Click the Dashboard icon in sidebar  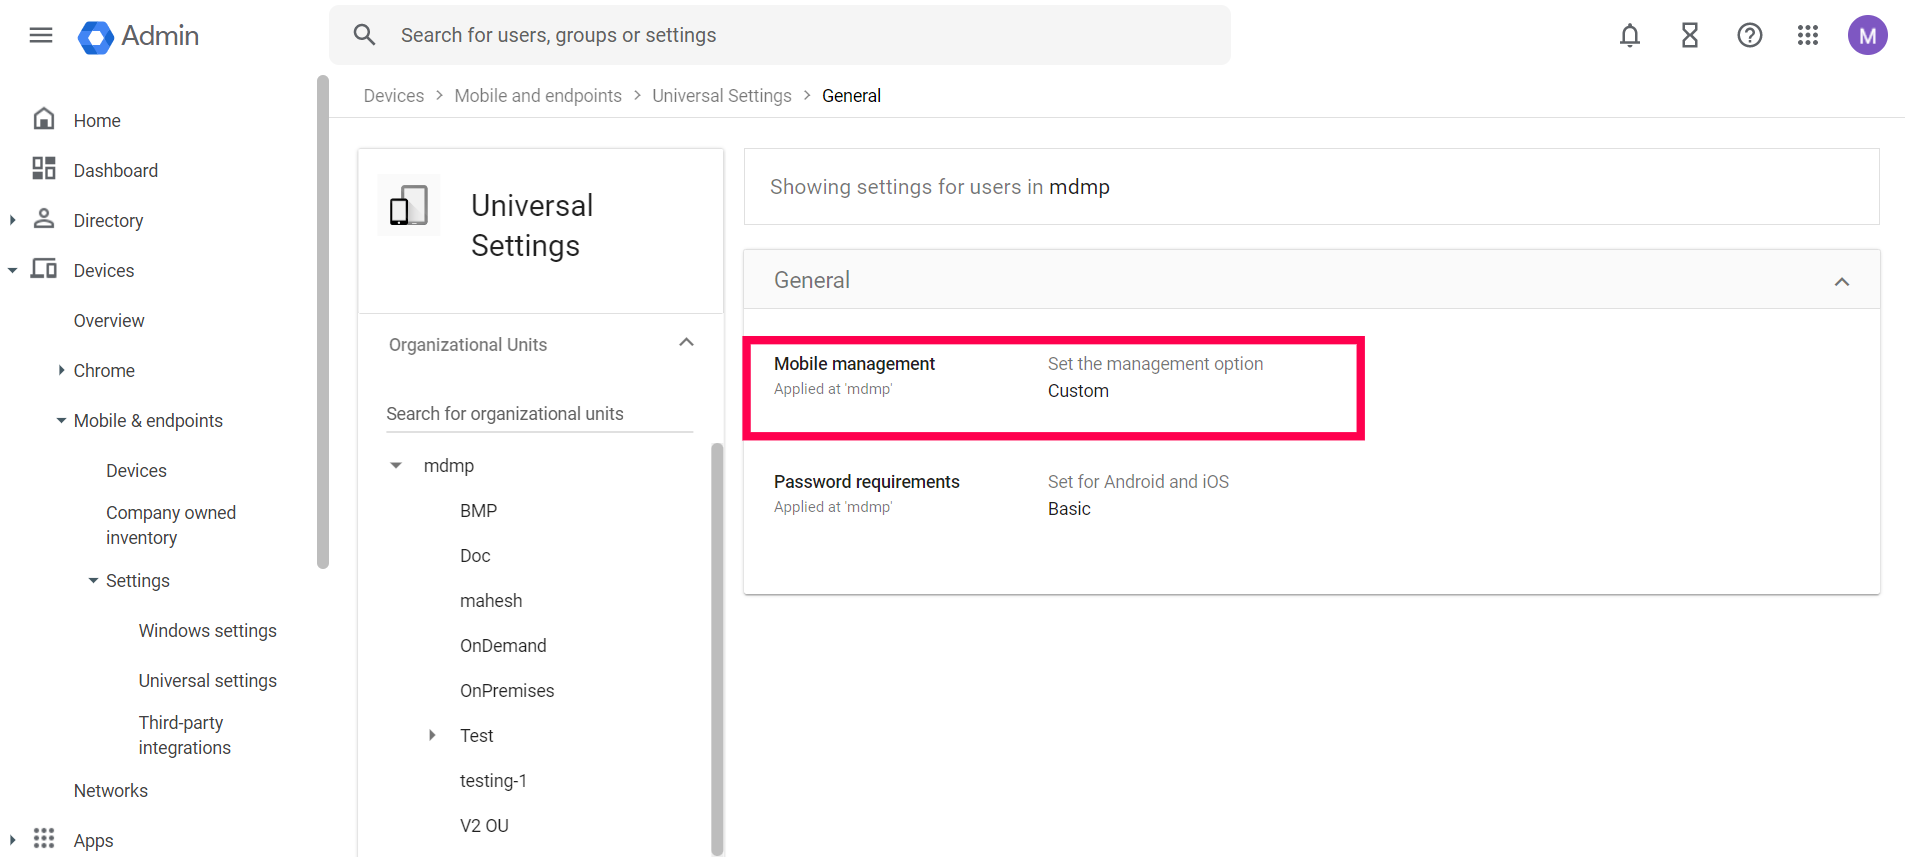tap(44, 169)
